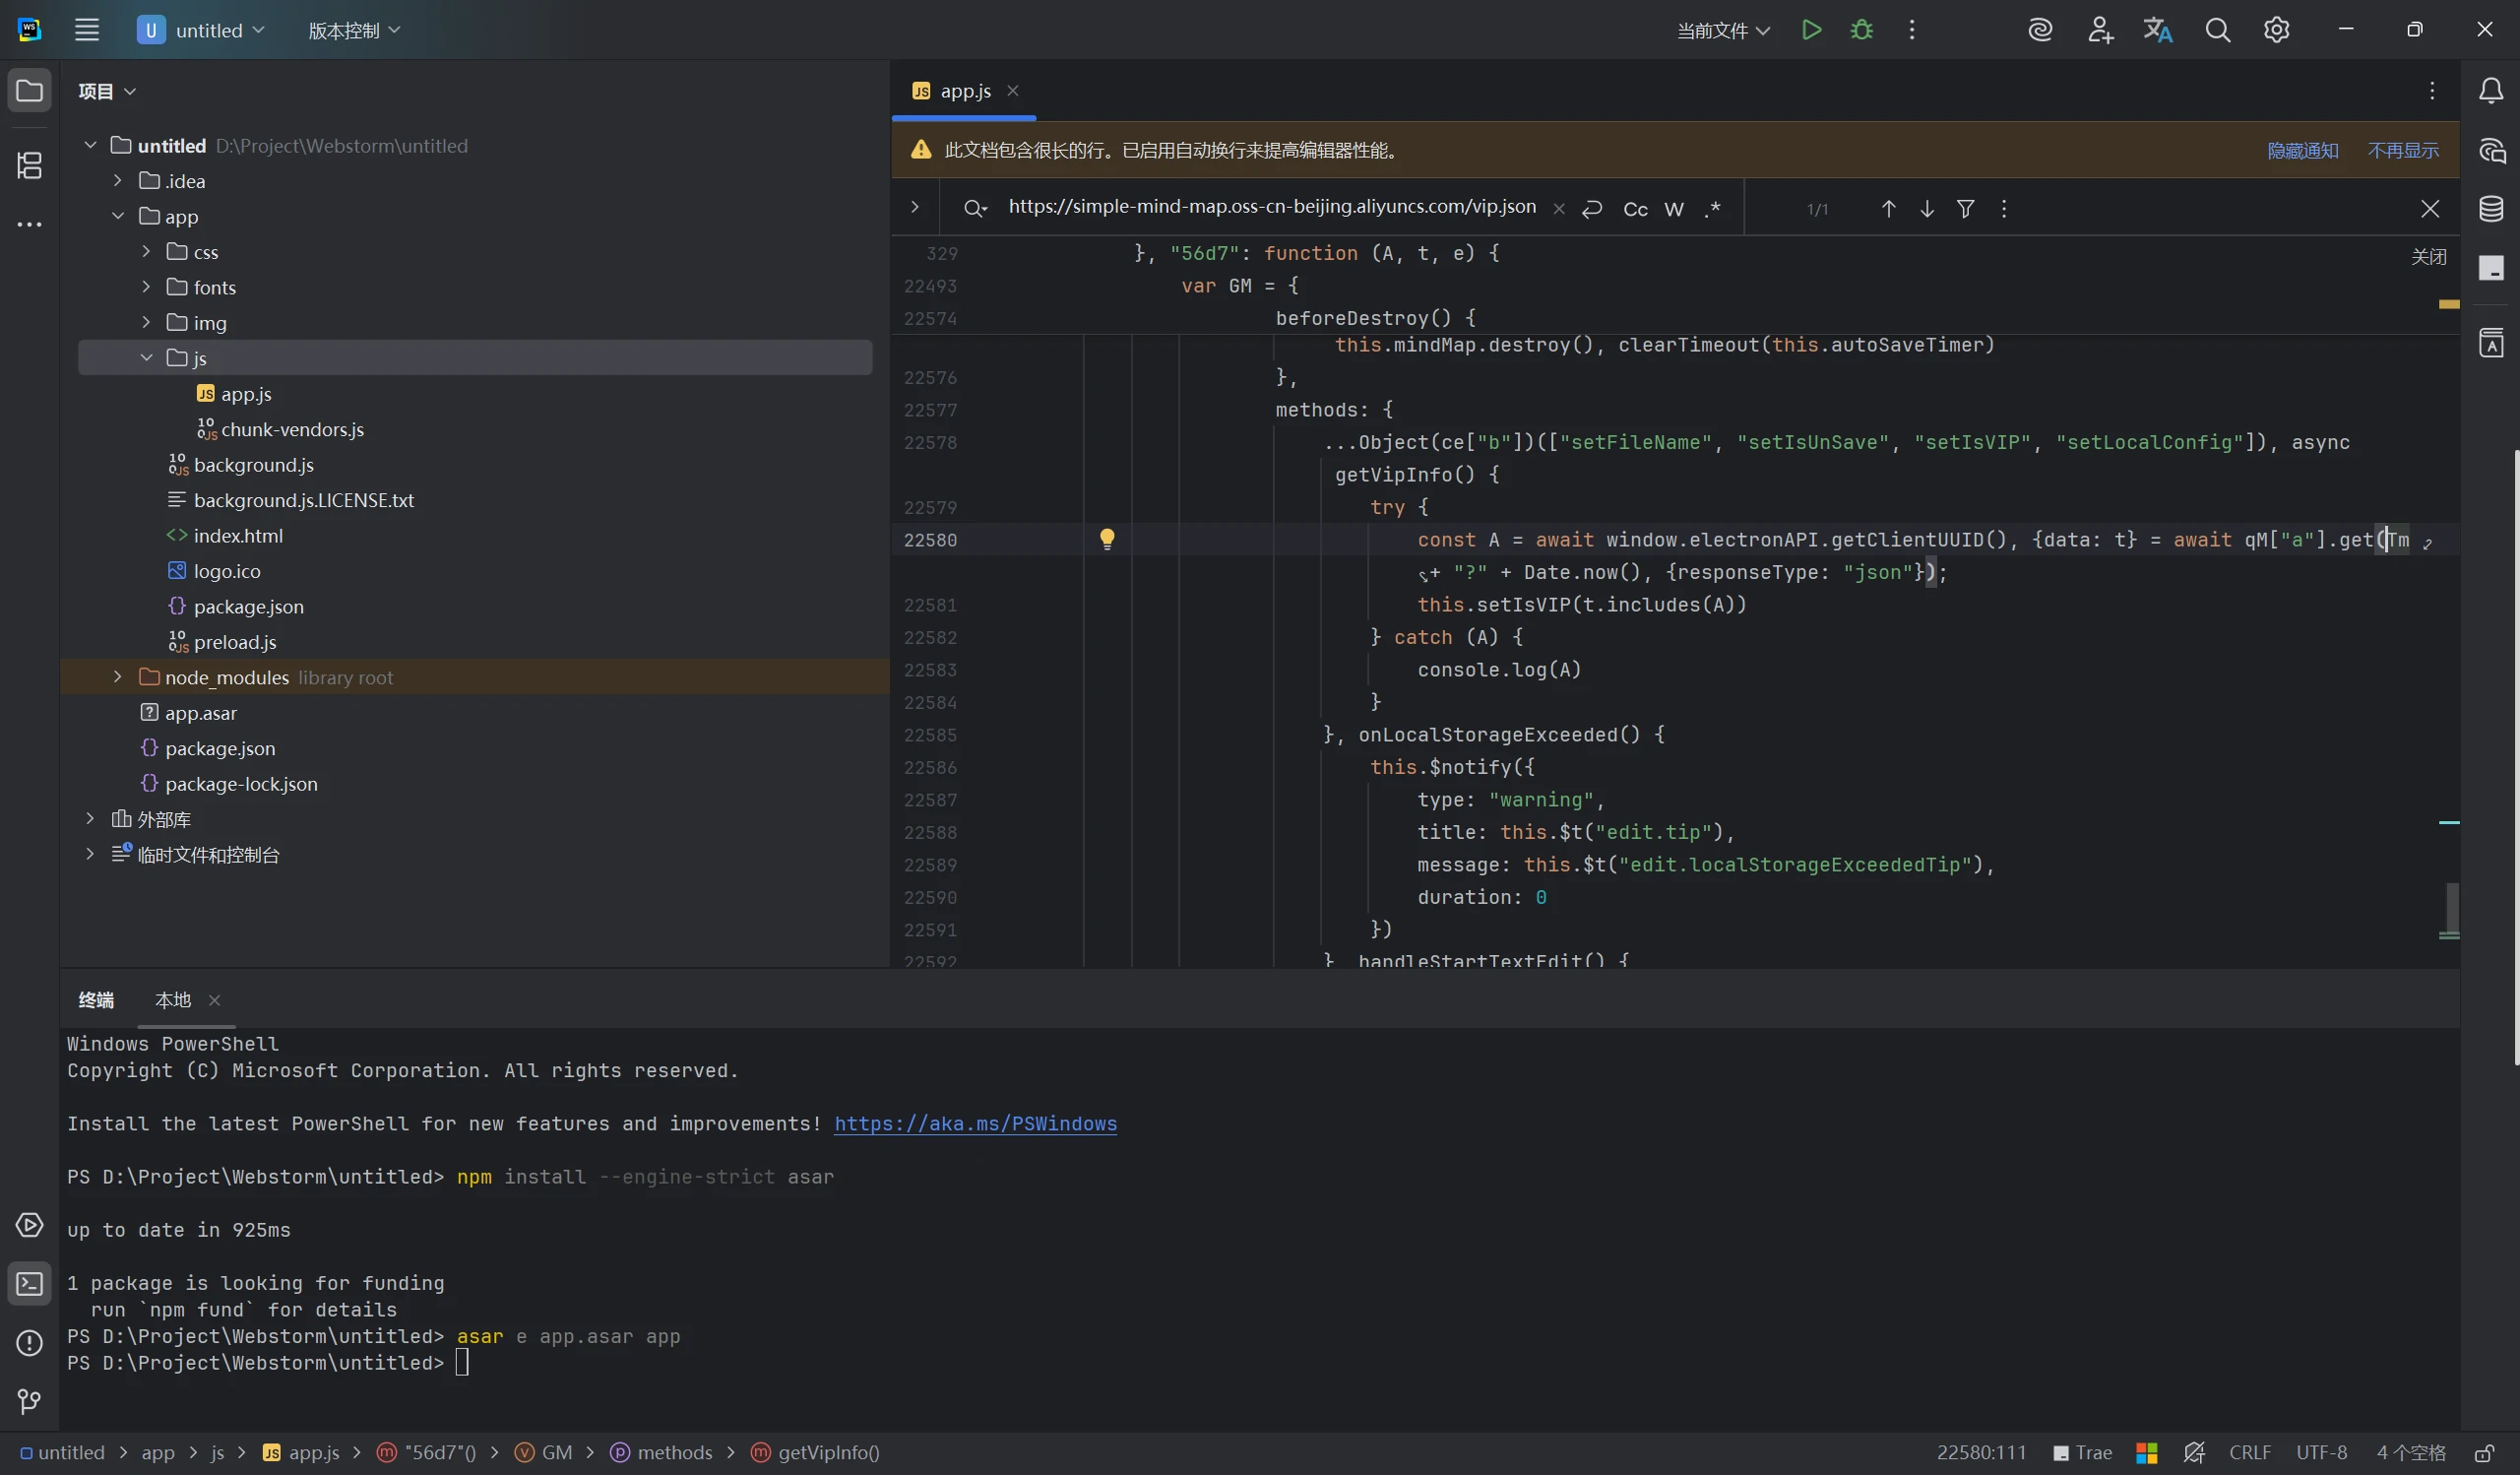The height and width of the screenshot is (1475, 2520).
Task: Expand the node_modules folder
Action: [118, 677]
